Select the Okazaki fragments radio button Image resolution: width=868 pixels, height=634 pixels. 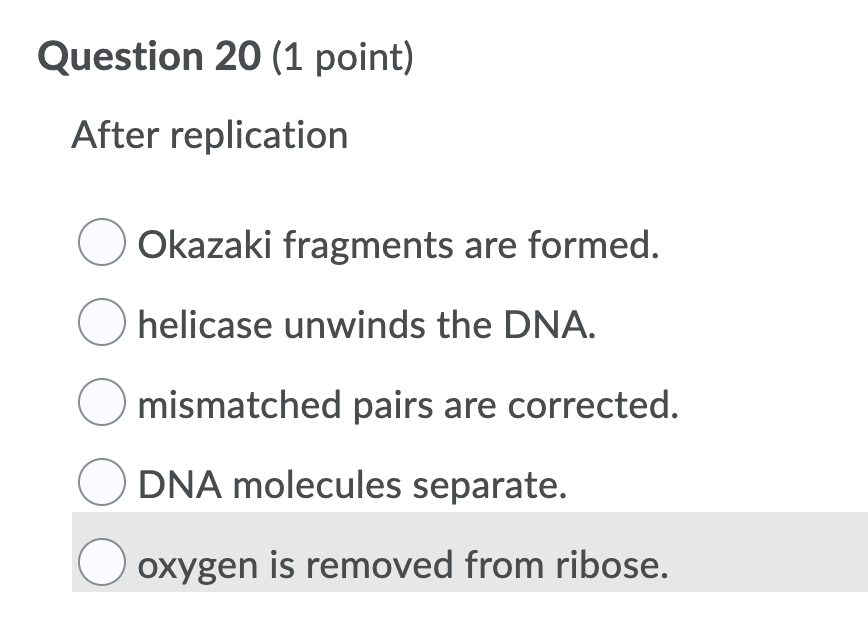(x=102, y=245)
